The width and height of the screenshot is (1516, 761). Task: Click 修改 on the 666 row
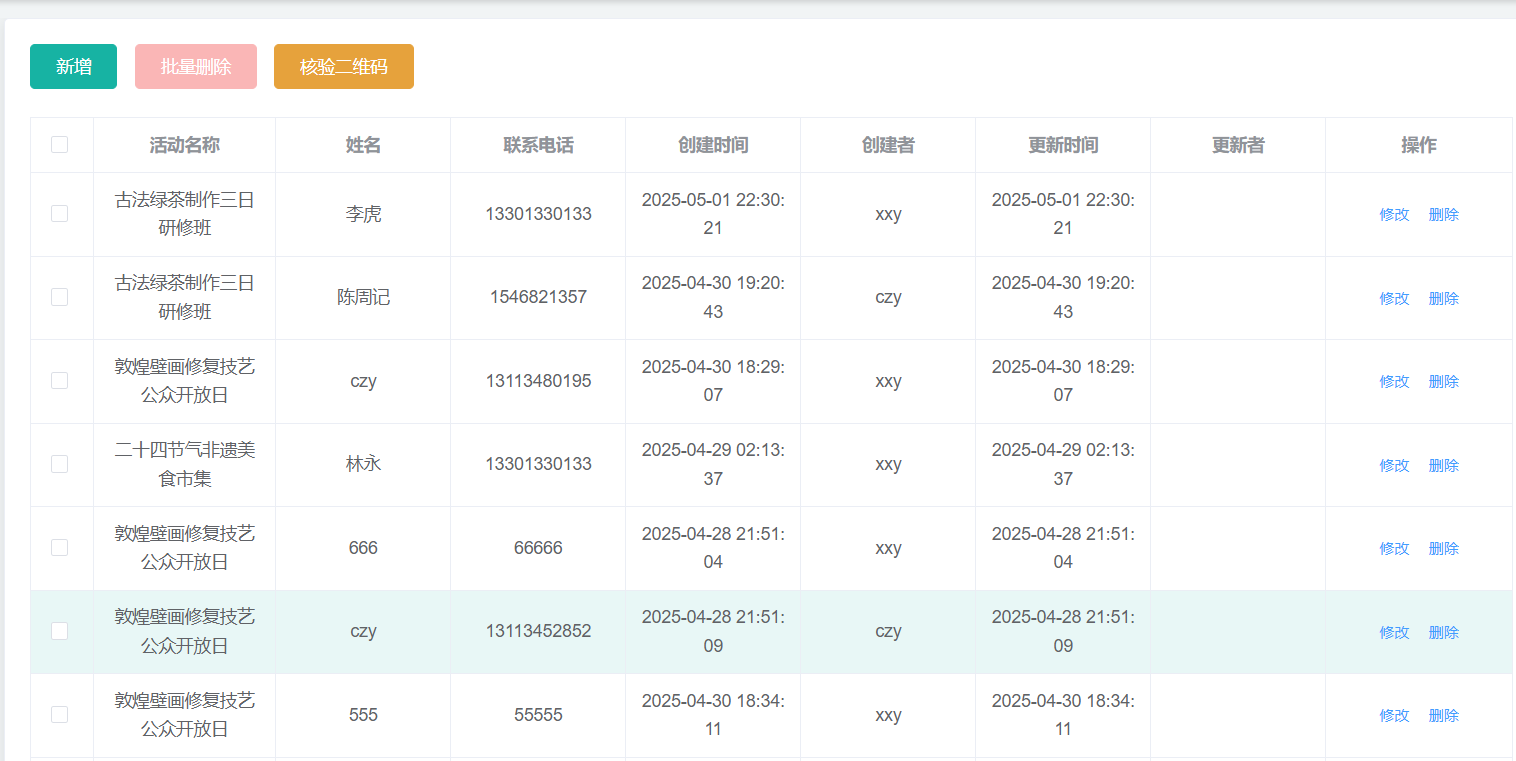(1394, 549)
